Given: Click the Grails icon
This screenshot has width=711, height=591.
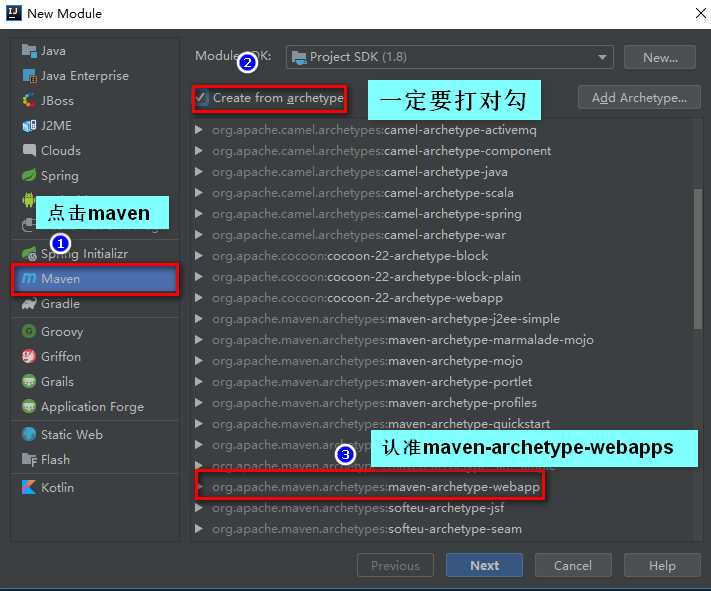Looking at the screenshot, I should [x=29, y=381].
